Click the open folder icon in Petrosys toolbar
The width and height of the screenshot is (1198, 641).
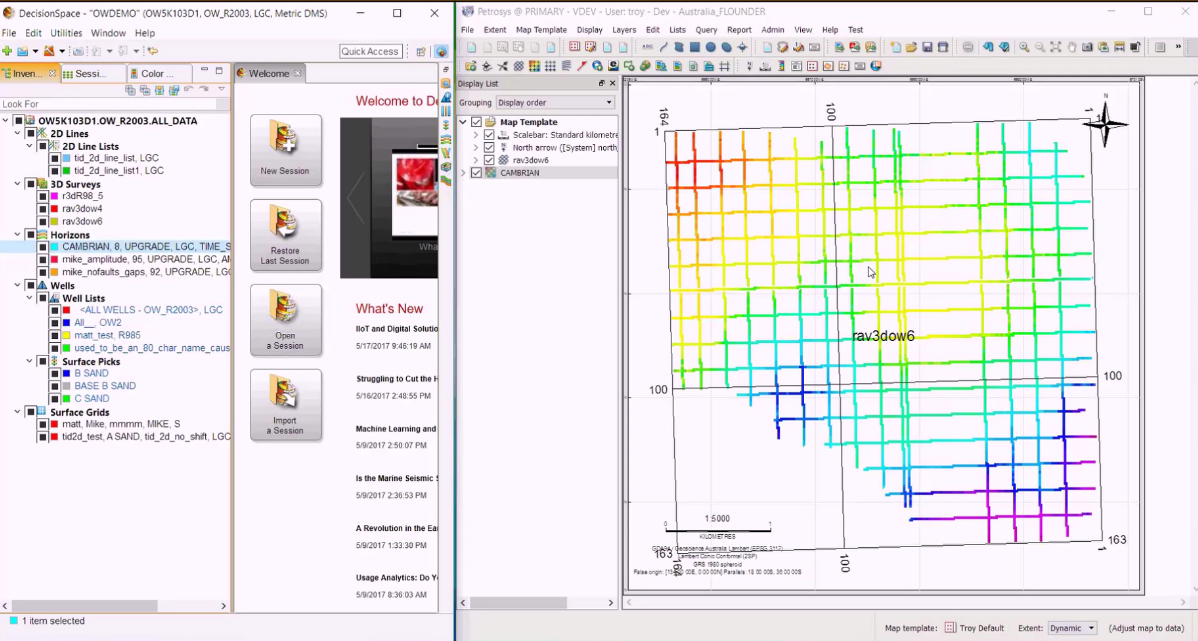point(911,47)
